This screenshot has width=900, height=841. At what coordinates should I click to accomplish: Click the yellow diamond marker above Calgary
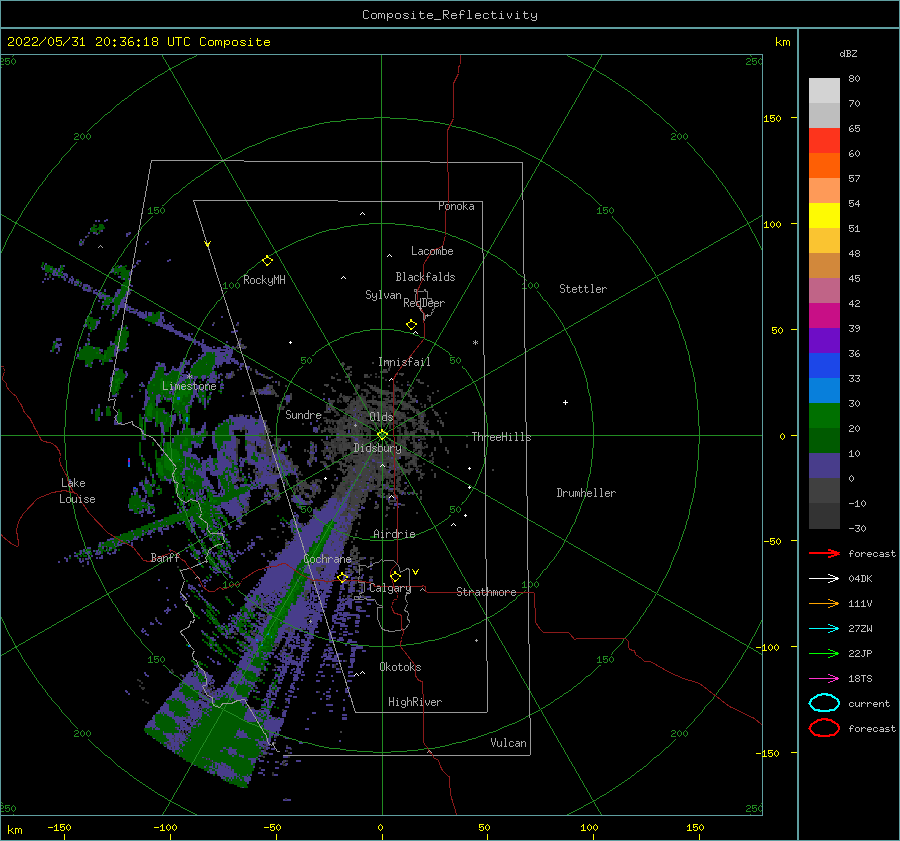[395, 576]
